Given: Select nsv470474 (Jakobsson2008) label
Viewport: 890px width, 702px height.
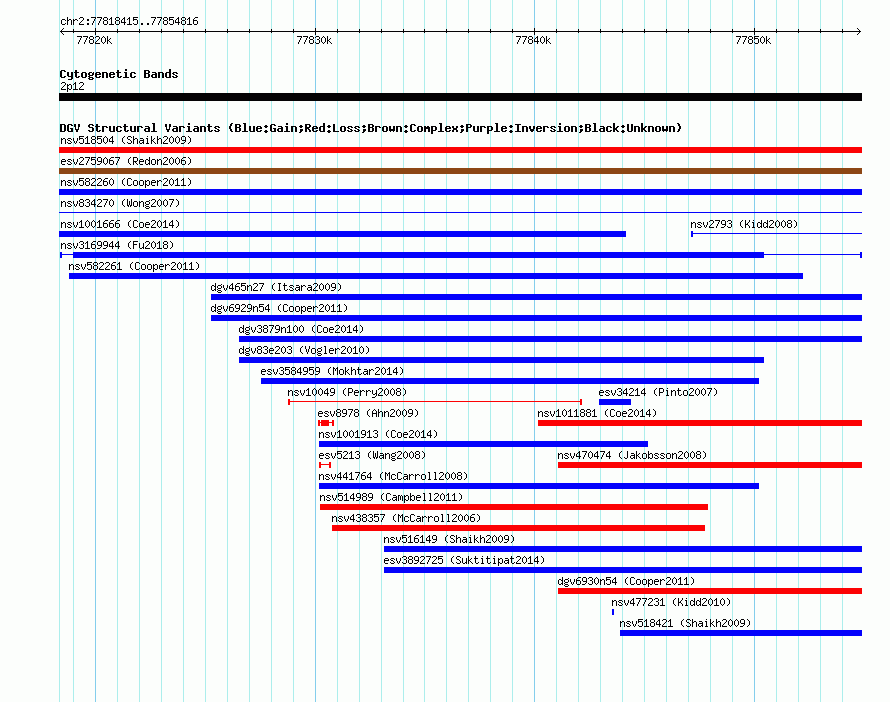Looking at the screenshot, I should [x=632, y=455].
